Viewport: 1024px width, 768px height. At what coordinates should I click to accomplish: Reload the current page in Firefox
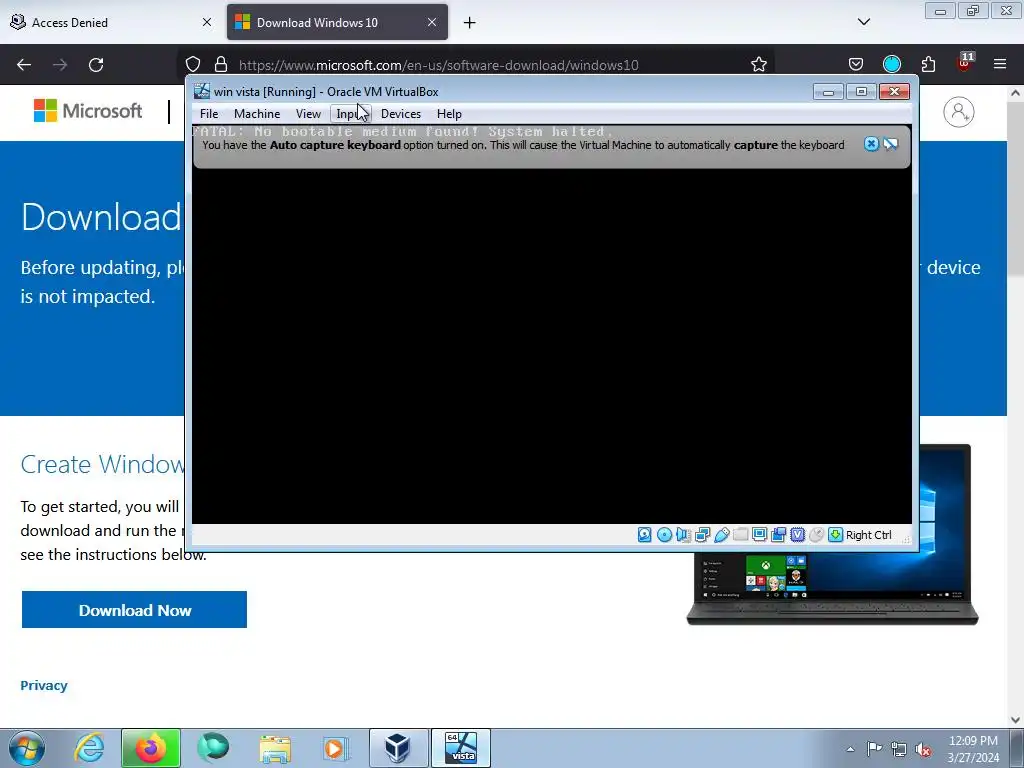click(x=96, y=65)
